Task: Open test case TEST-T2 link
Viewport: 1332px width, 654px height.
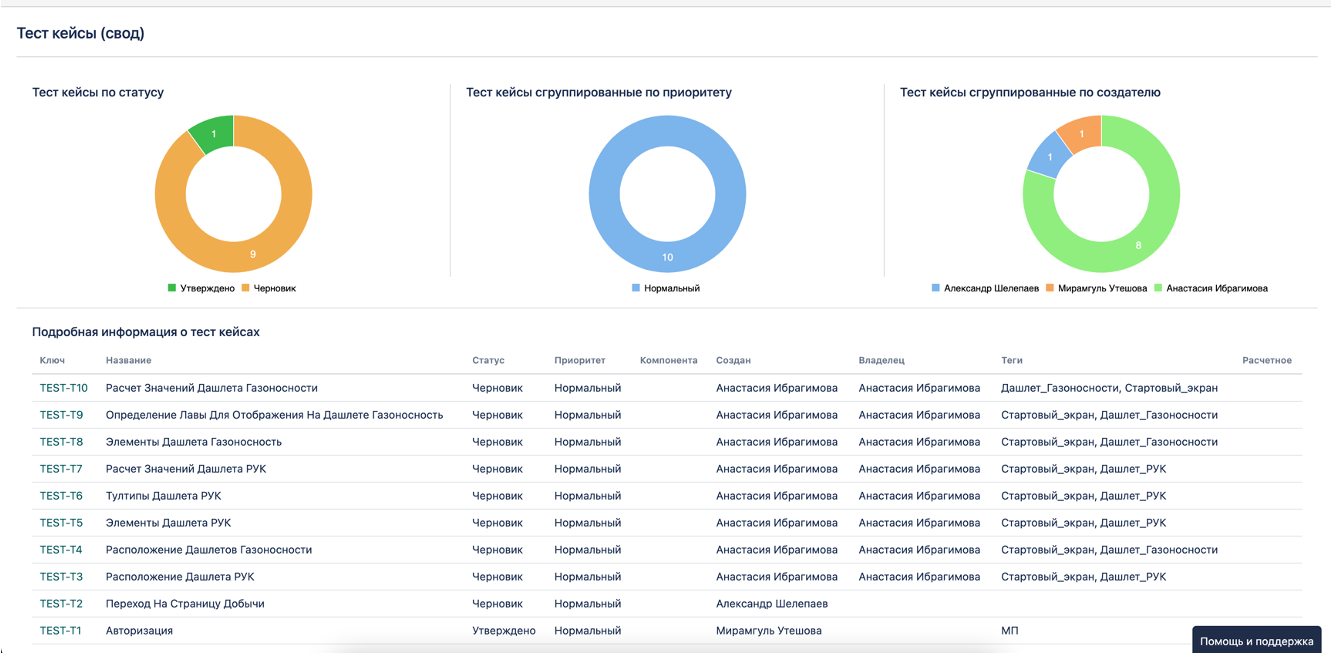Action: pos(61,604)
